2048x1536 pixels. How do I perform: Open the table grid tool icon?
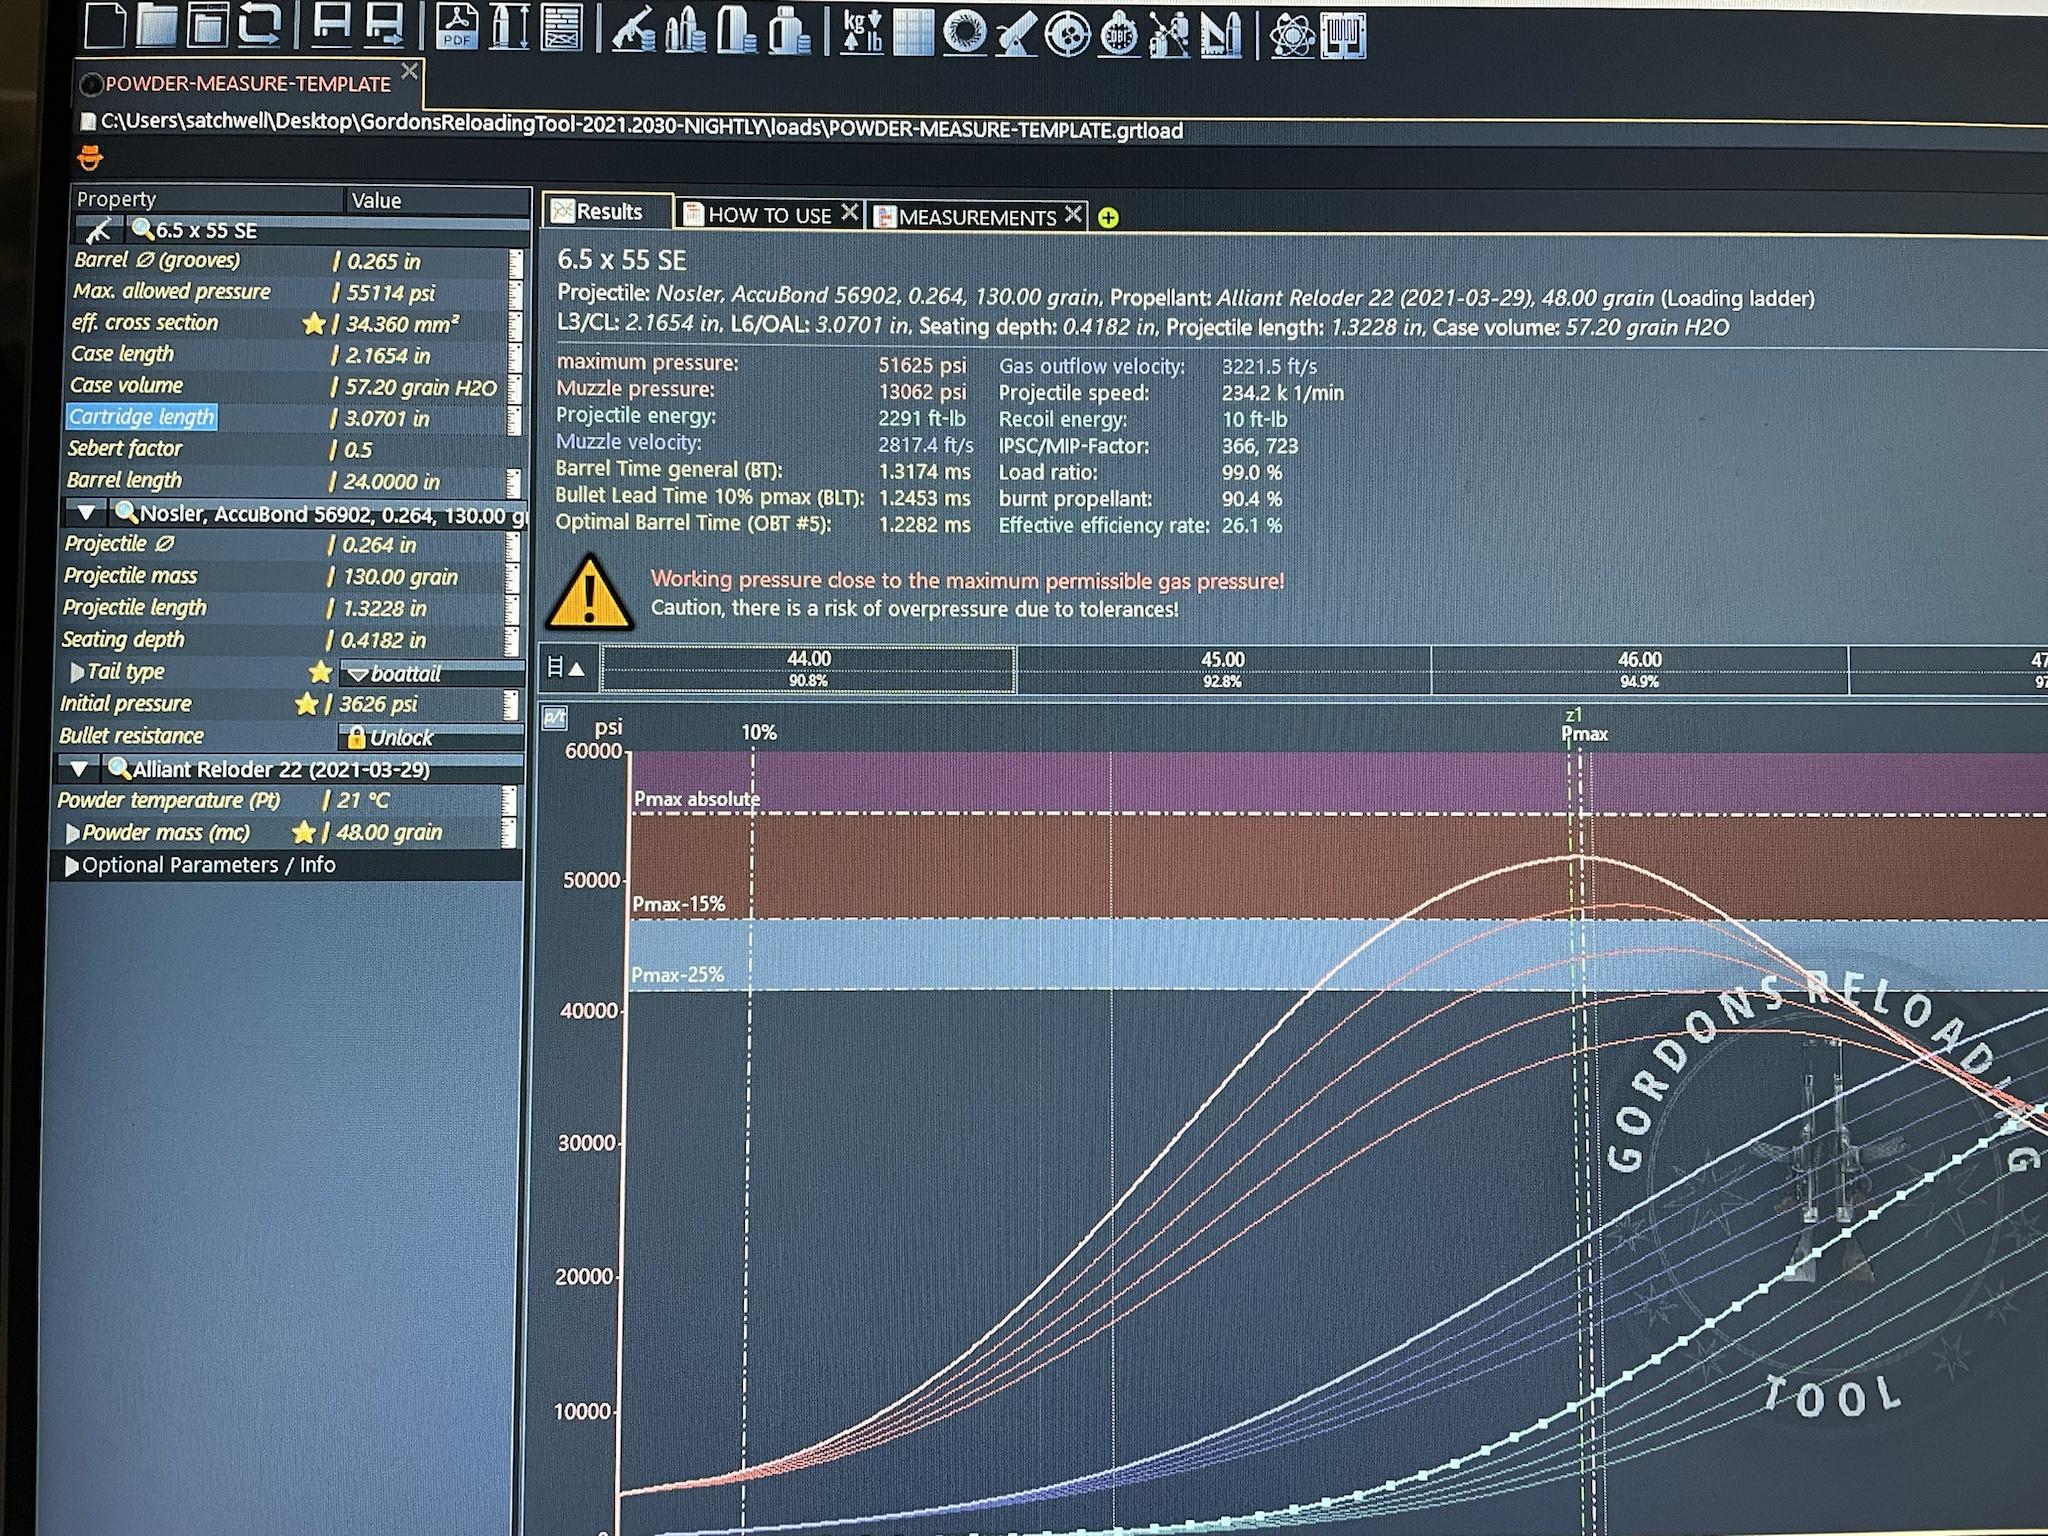913,33
